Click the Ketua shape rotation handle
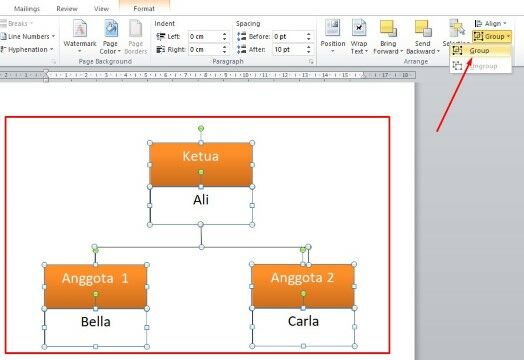524x360 pixels. tap(201, 128)
